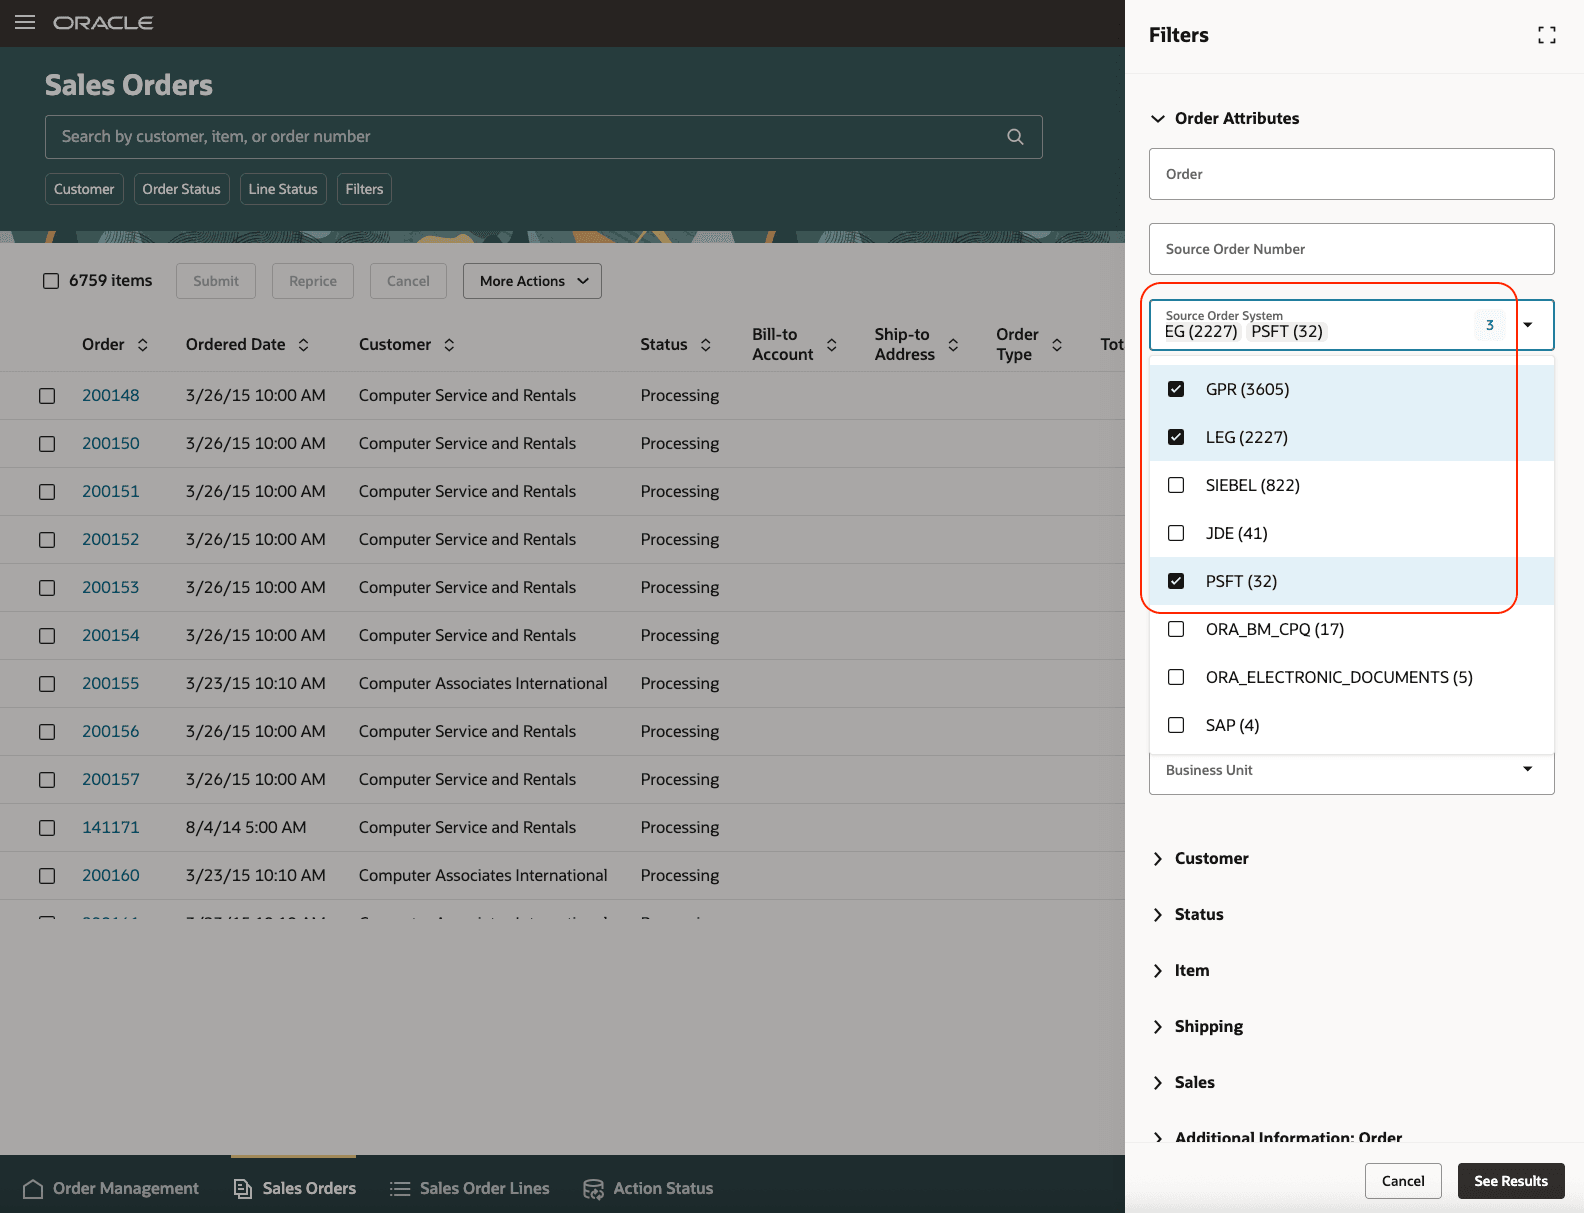This screenshot has height=1213, width=1584.
Task: Click the Action Status icon in bottom bar
Action: pyautogui.click(x=593, y=1189)
